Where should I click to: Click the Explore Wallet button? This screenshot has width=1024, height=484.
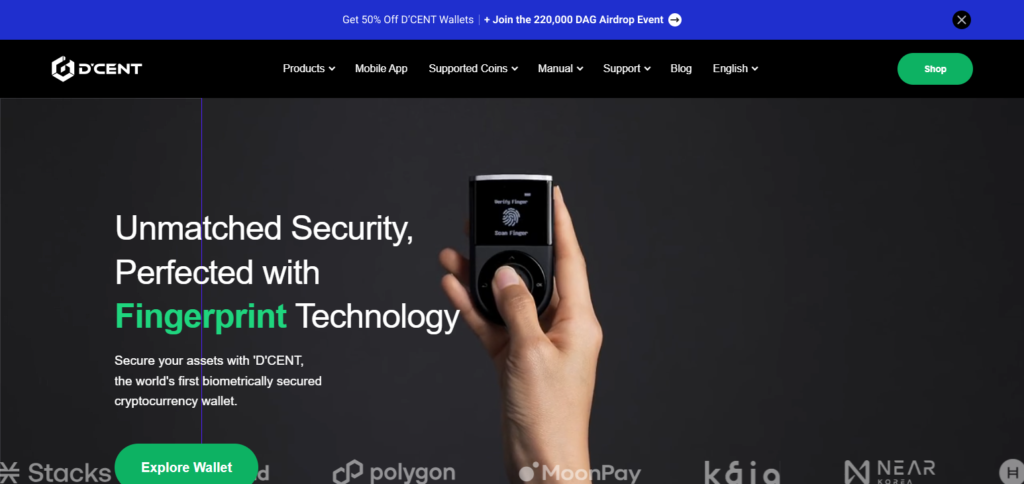187,465
